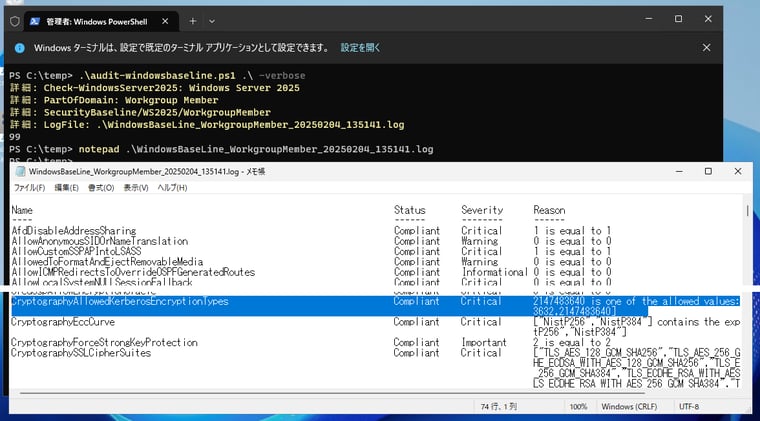The image size is (760, 421).
Task: Open the 編集(E) menu in Notepad
Action: point(66,188)
